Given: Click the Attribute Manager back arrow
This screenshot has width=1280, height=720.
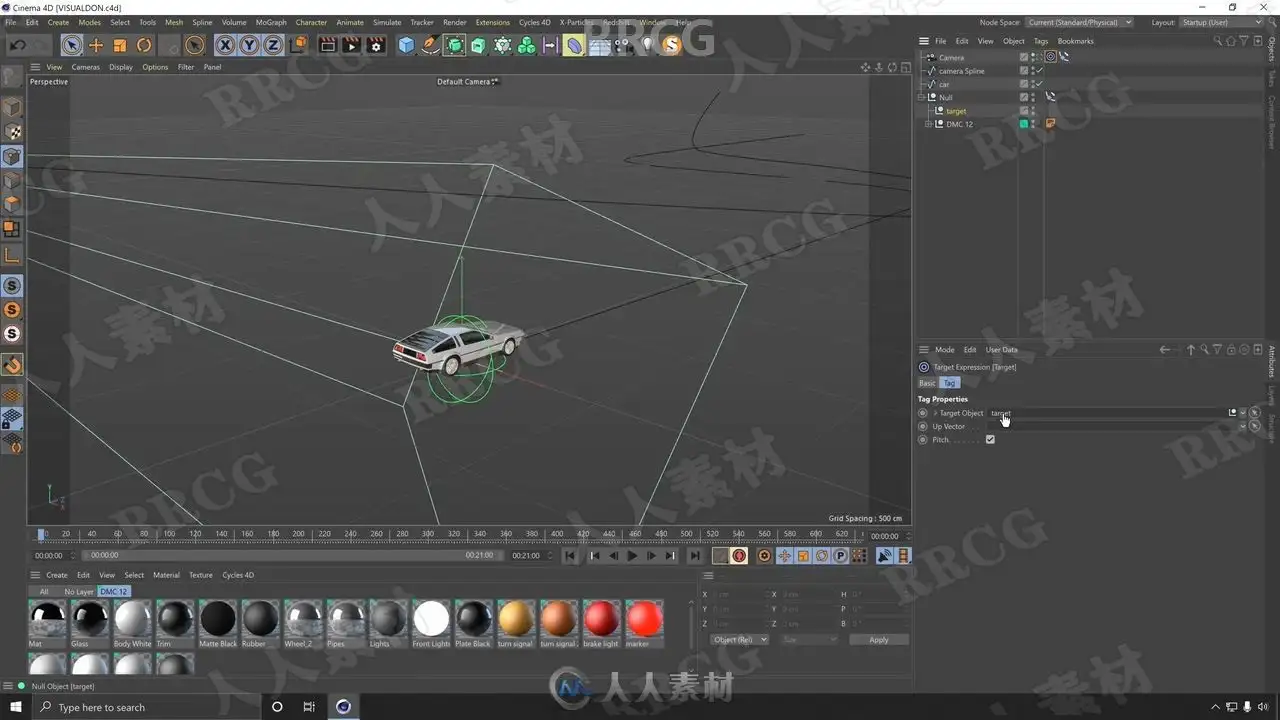Looking at the screenshot, I should coord(1165,350).
